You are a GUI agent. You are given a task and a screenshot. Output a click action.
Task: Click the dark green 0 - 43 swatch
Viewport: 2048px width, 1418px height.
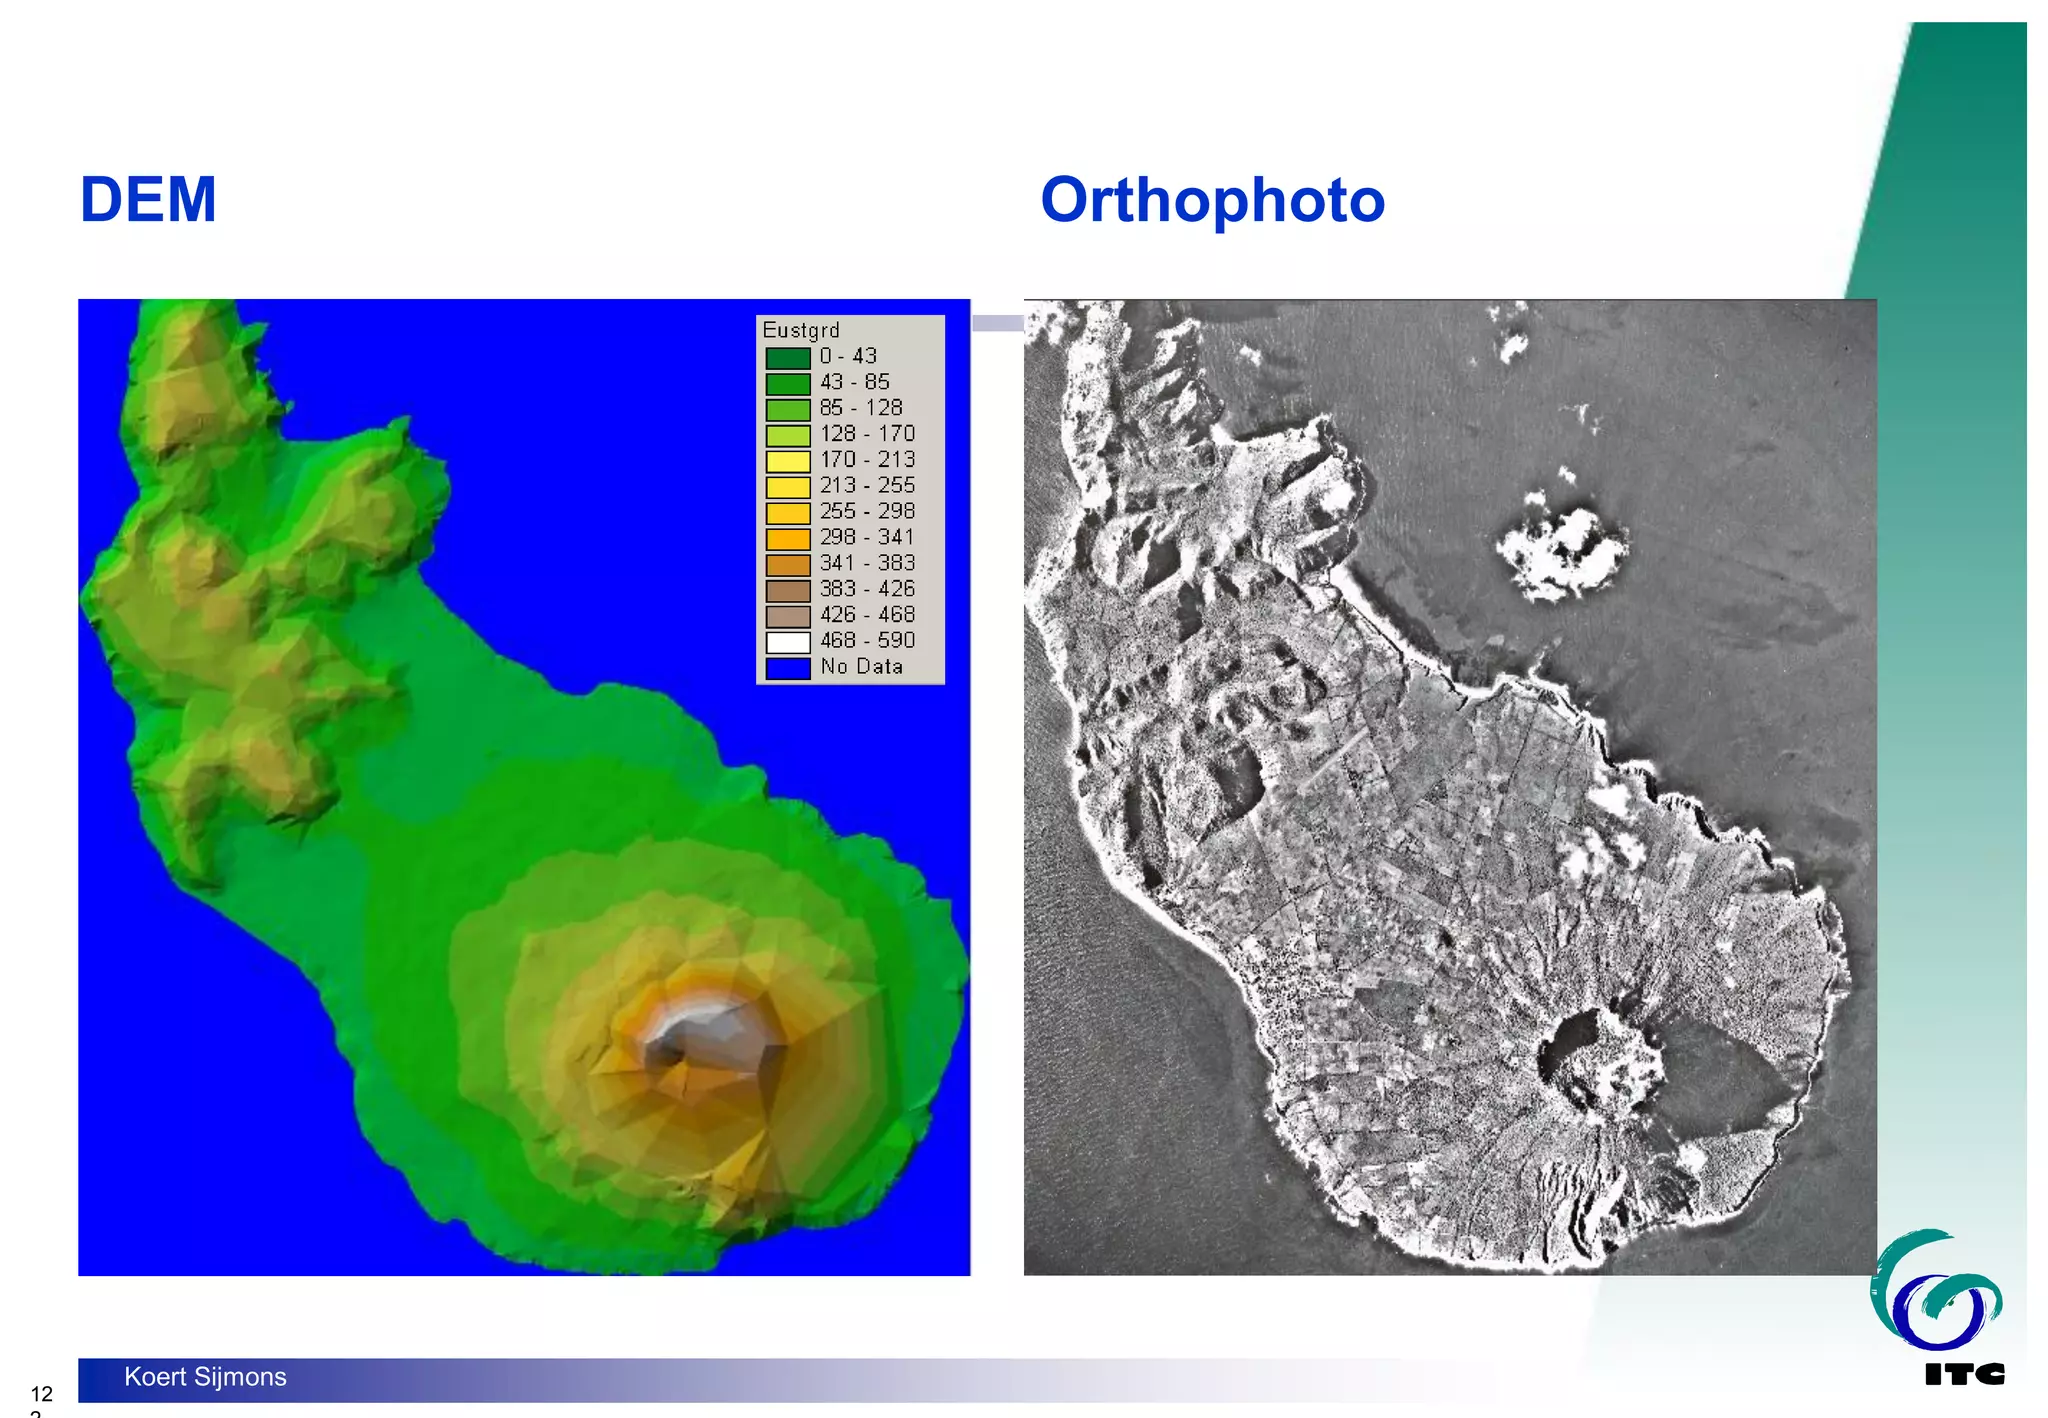pos(787,357)
